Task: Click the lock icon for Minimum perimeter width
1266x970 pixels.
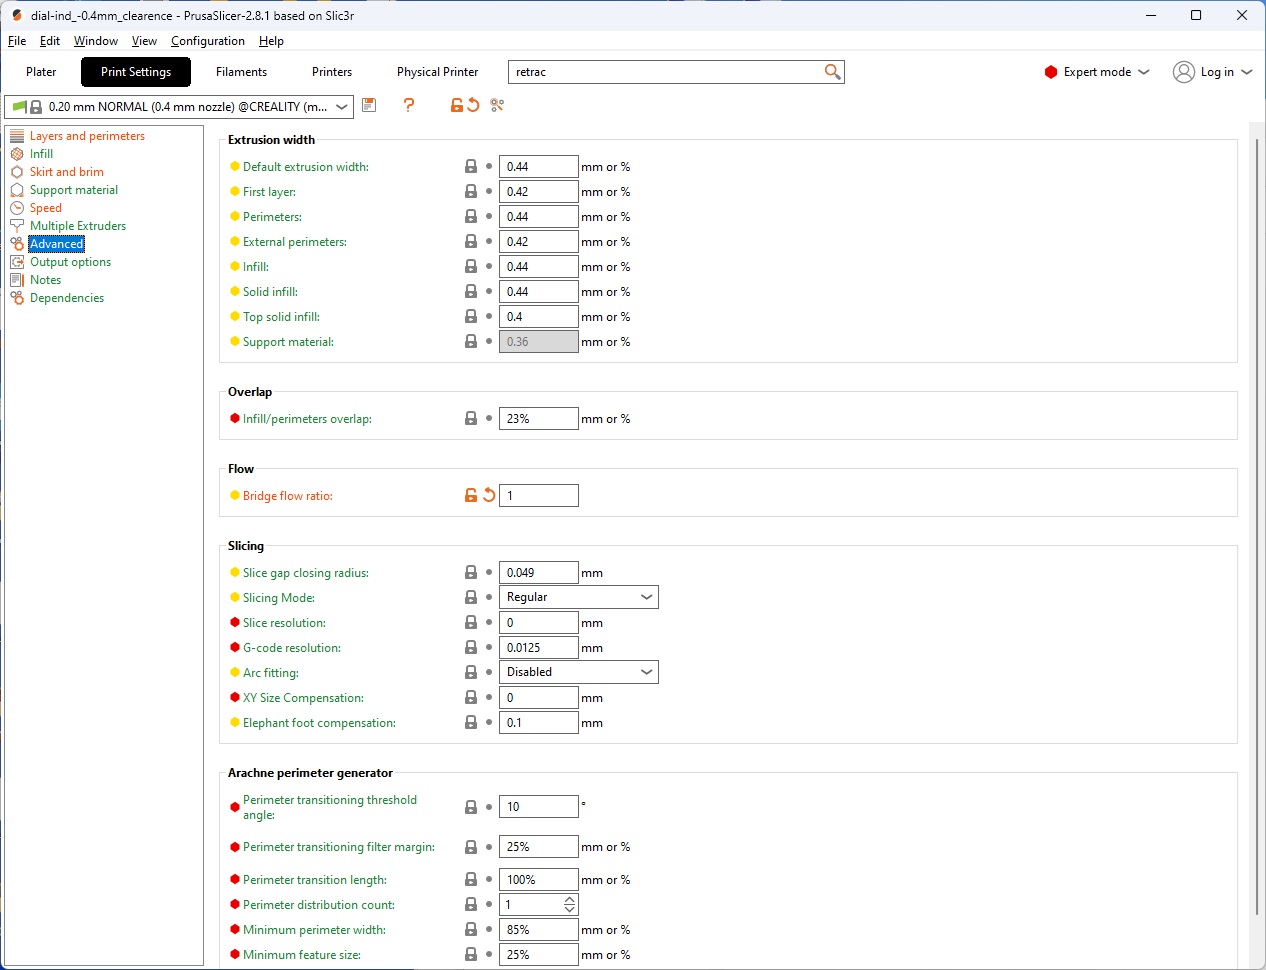Action: click(471, 929)
